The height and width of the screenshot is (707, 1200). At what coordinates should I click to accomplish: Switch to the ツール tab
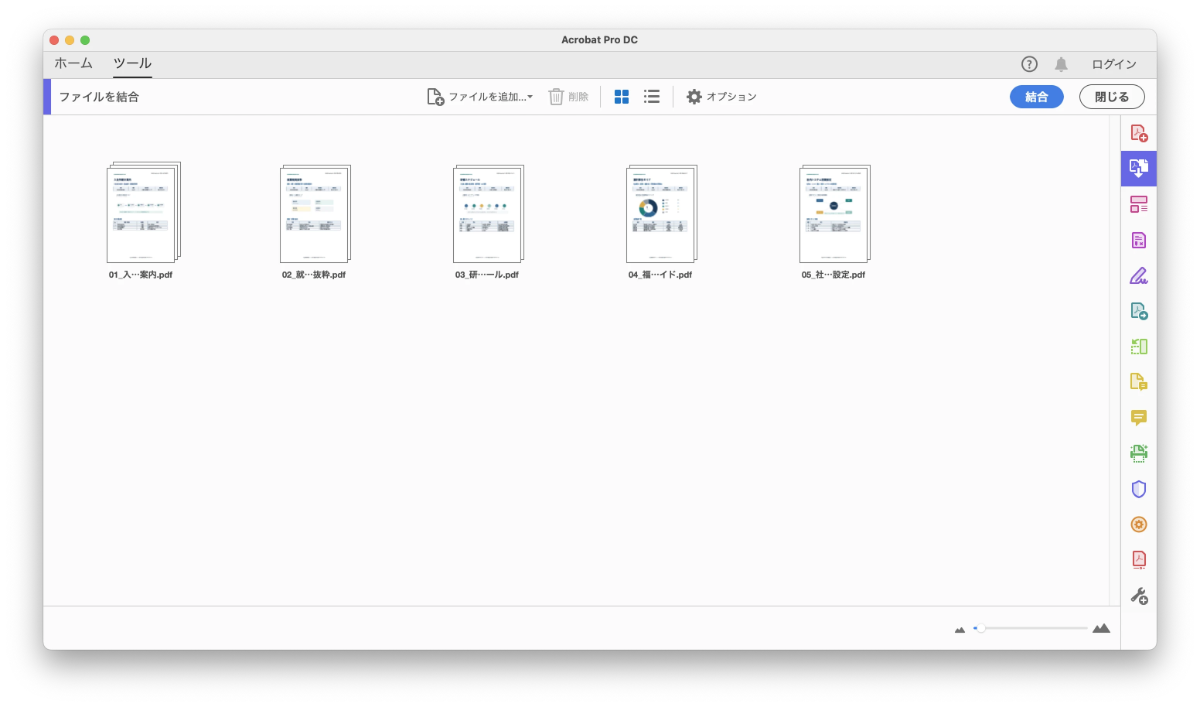click(132, 63)
